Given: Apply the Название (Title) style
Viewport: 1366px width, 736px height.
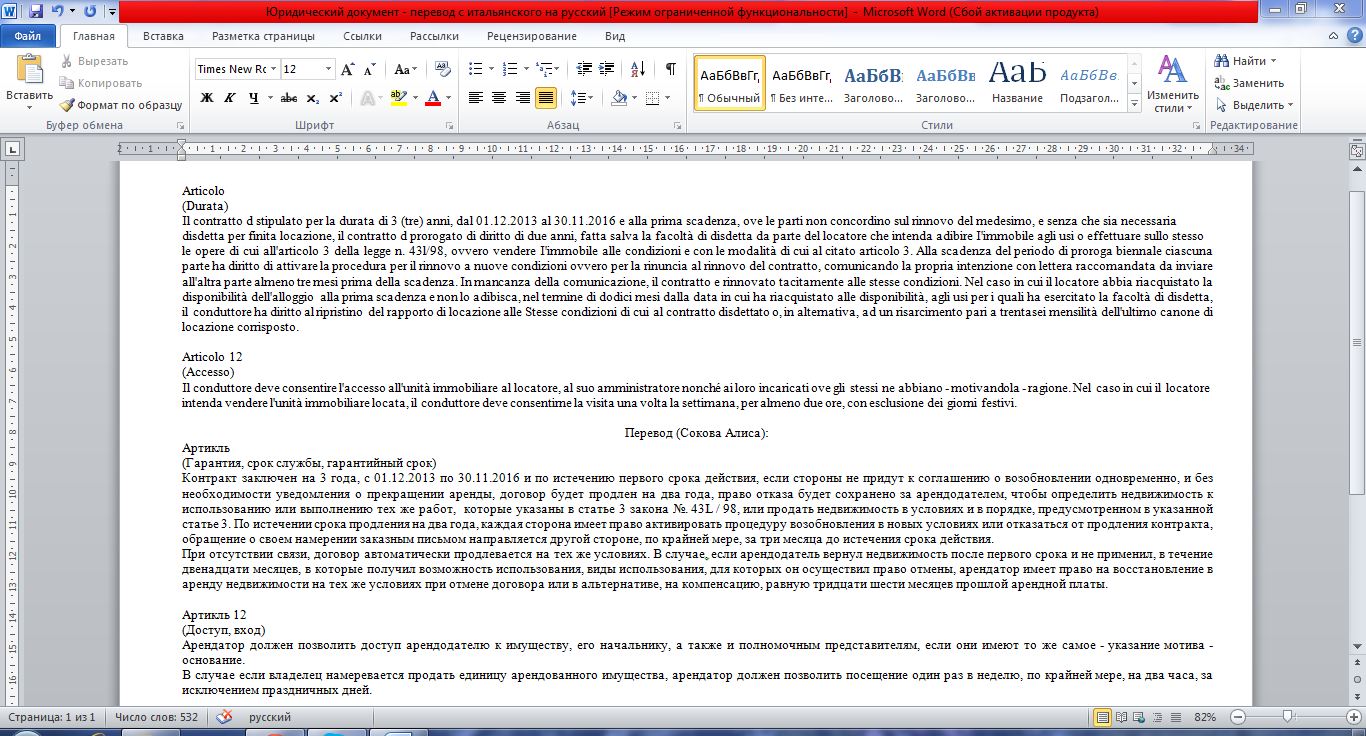Looking at the screenshot, I should 1018,83.
